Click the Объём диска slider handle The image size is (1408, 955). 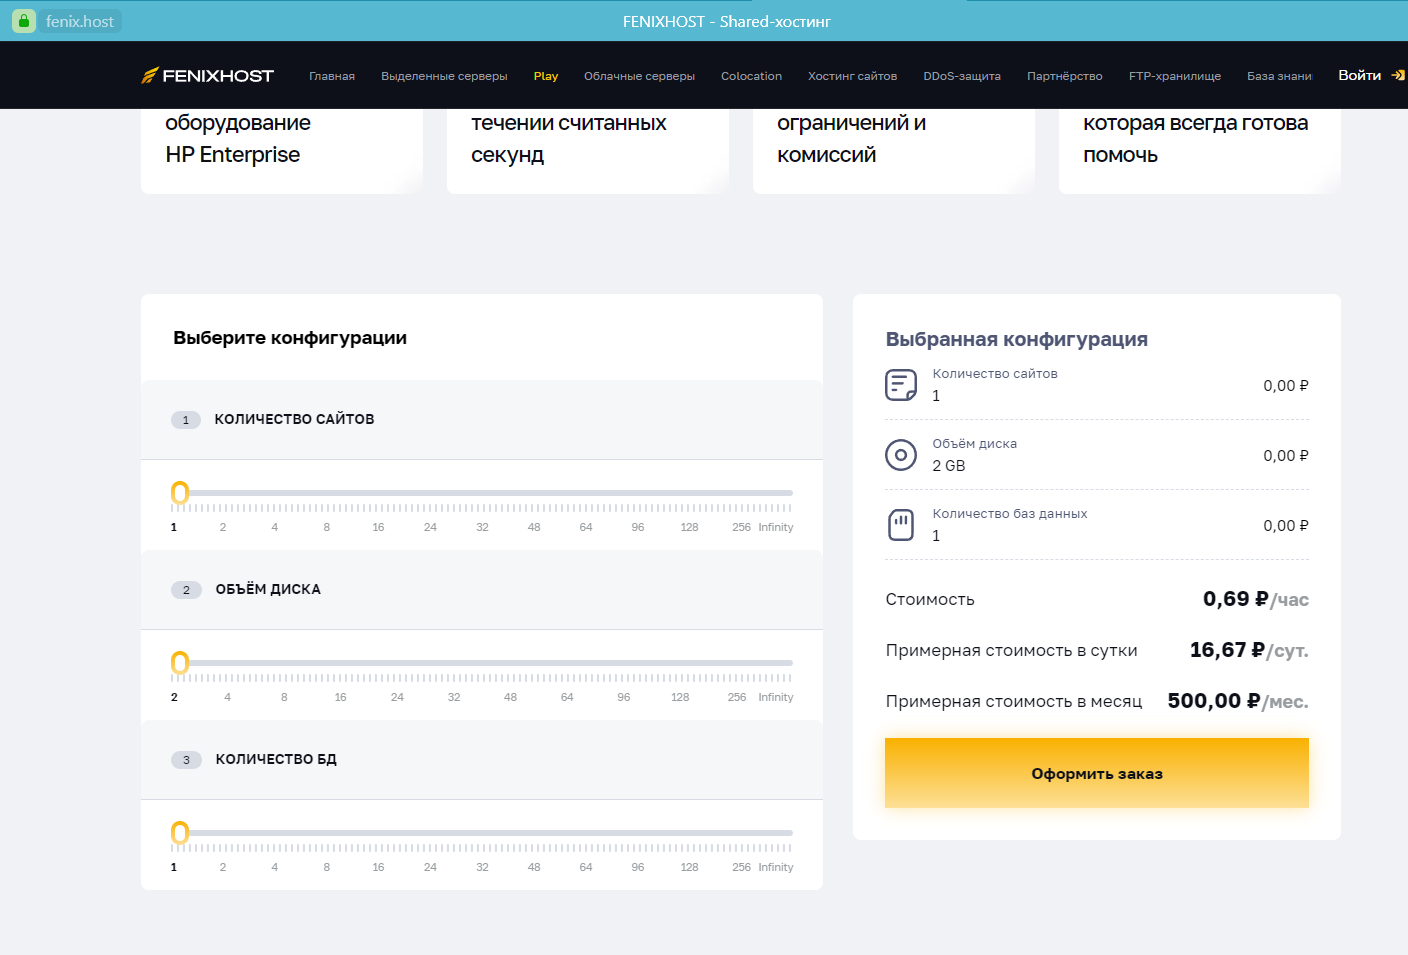tap(180, 663)
